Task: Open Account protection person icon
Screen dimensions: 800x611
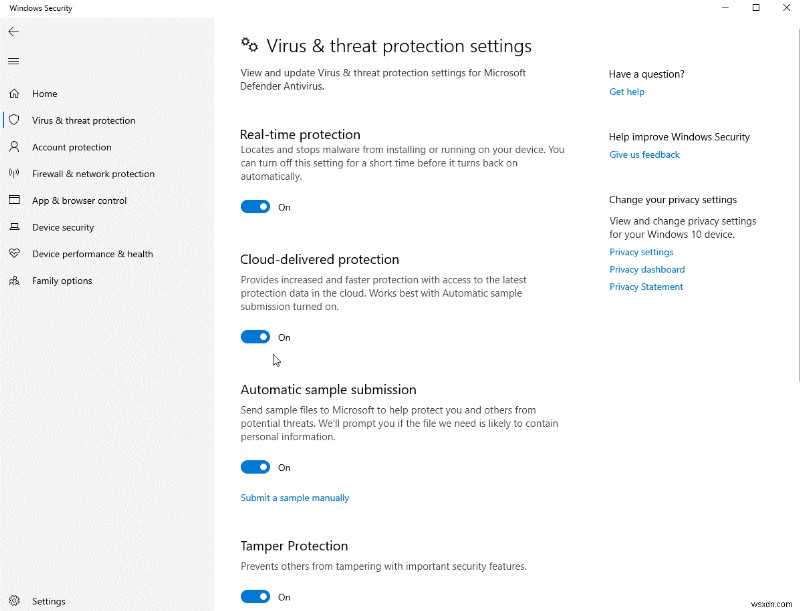Action: point(14,147)
